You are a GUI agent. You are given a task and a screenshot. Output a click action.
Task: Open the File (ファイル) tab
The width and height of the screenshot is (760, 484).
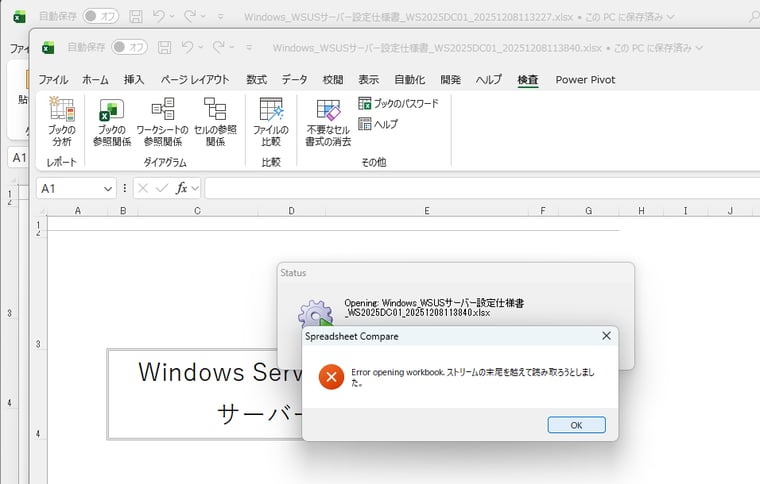pos(53,79)
